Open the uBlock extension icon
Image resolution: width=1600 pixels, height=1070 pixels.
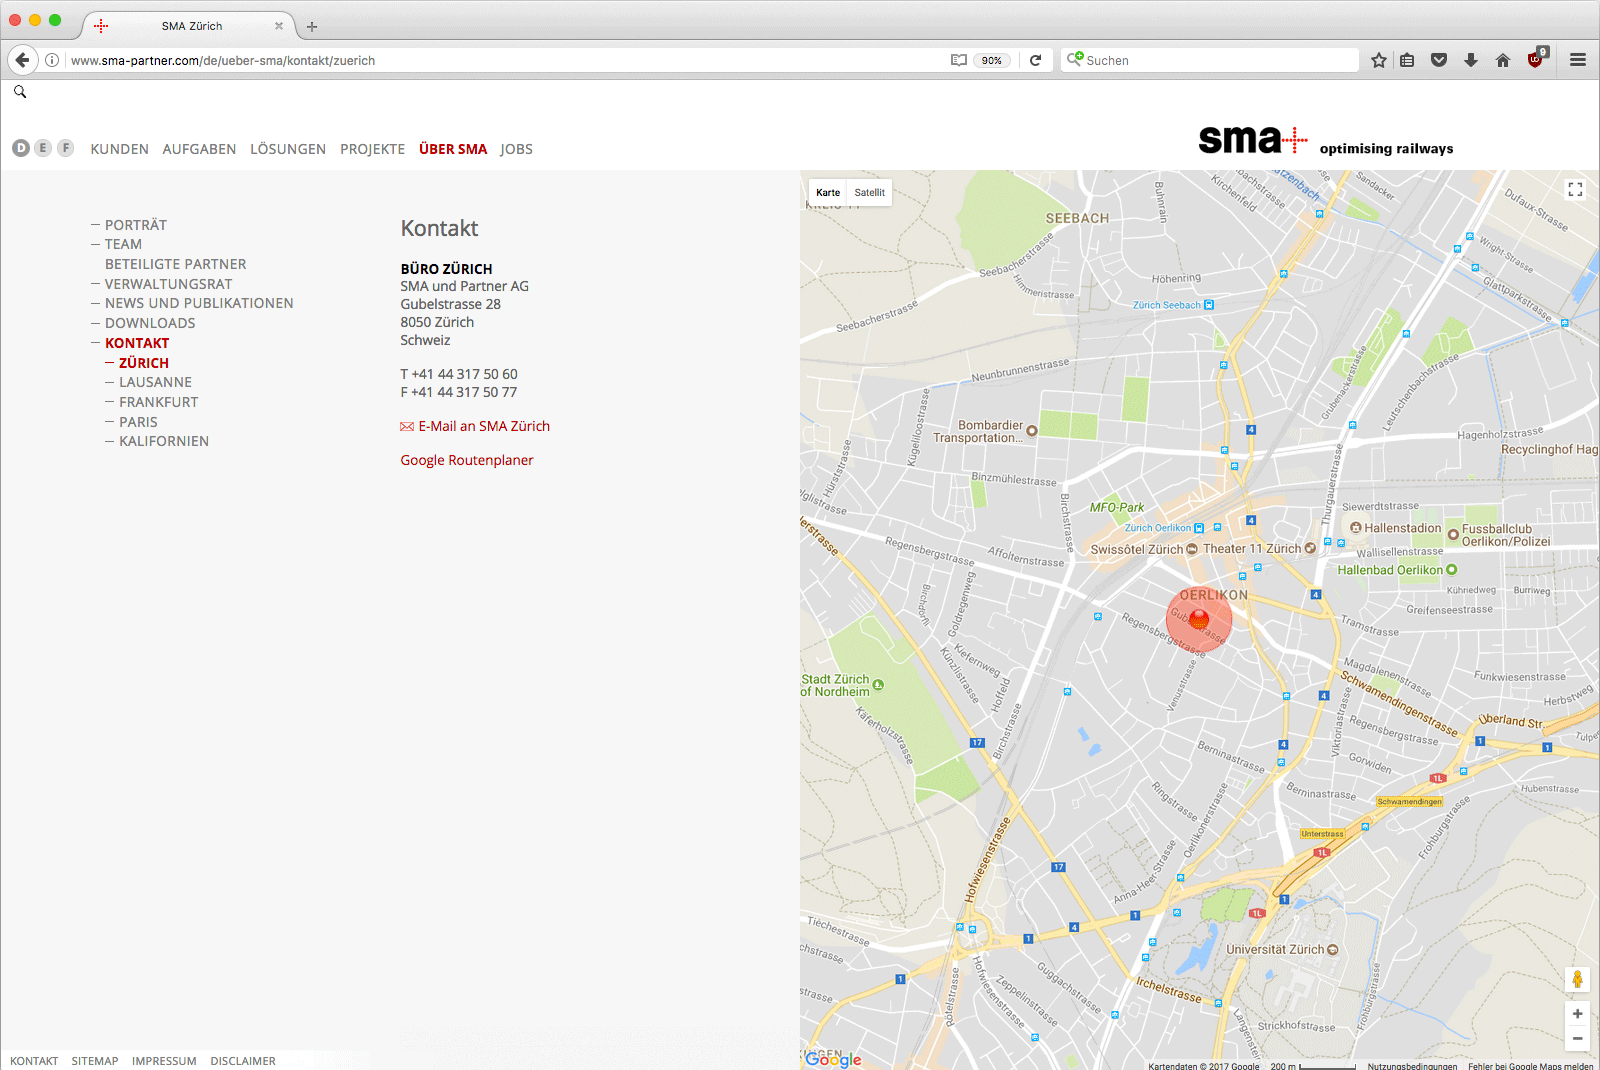[x=1536, y=59]
